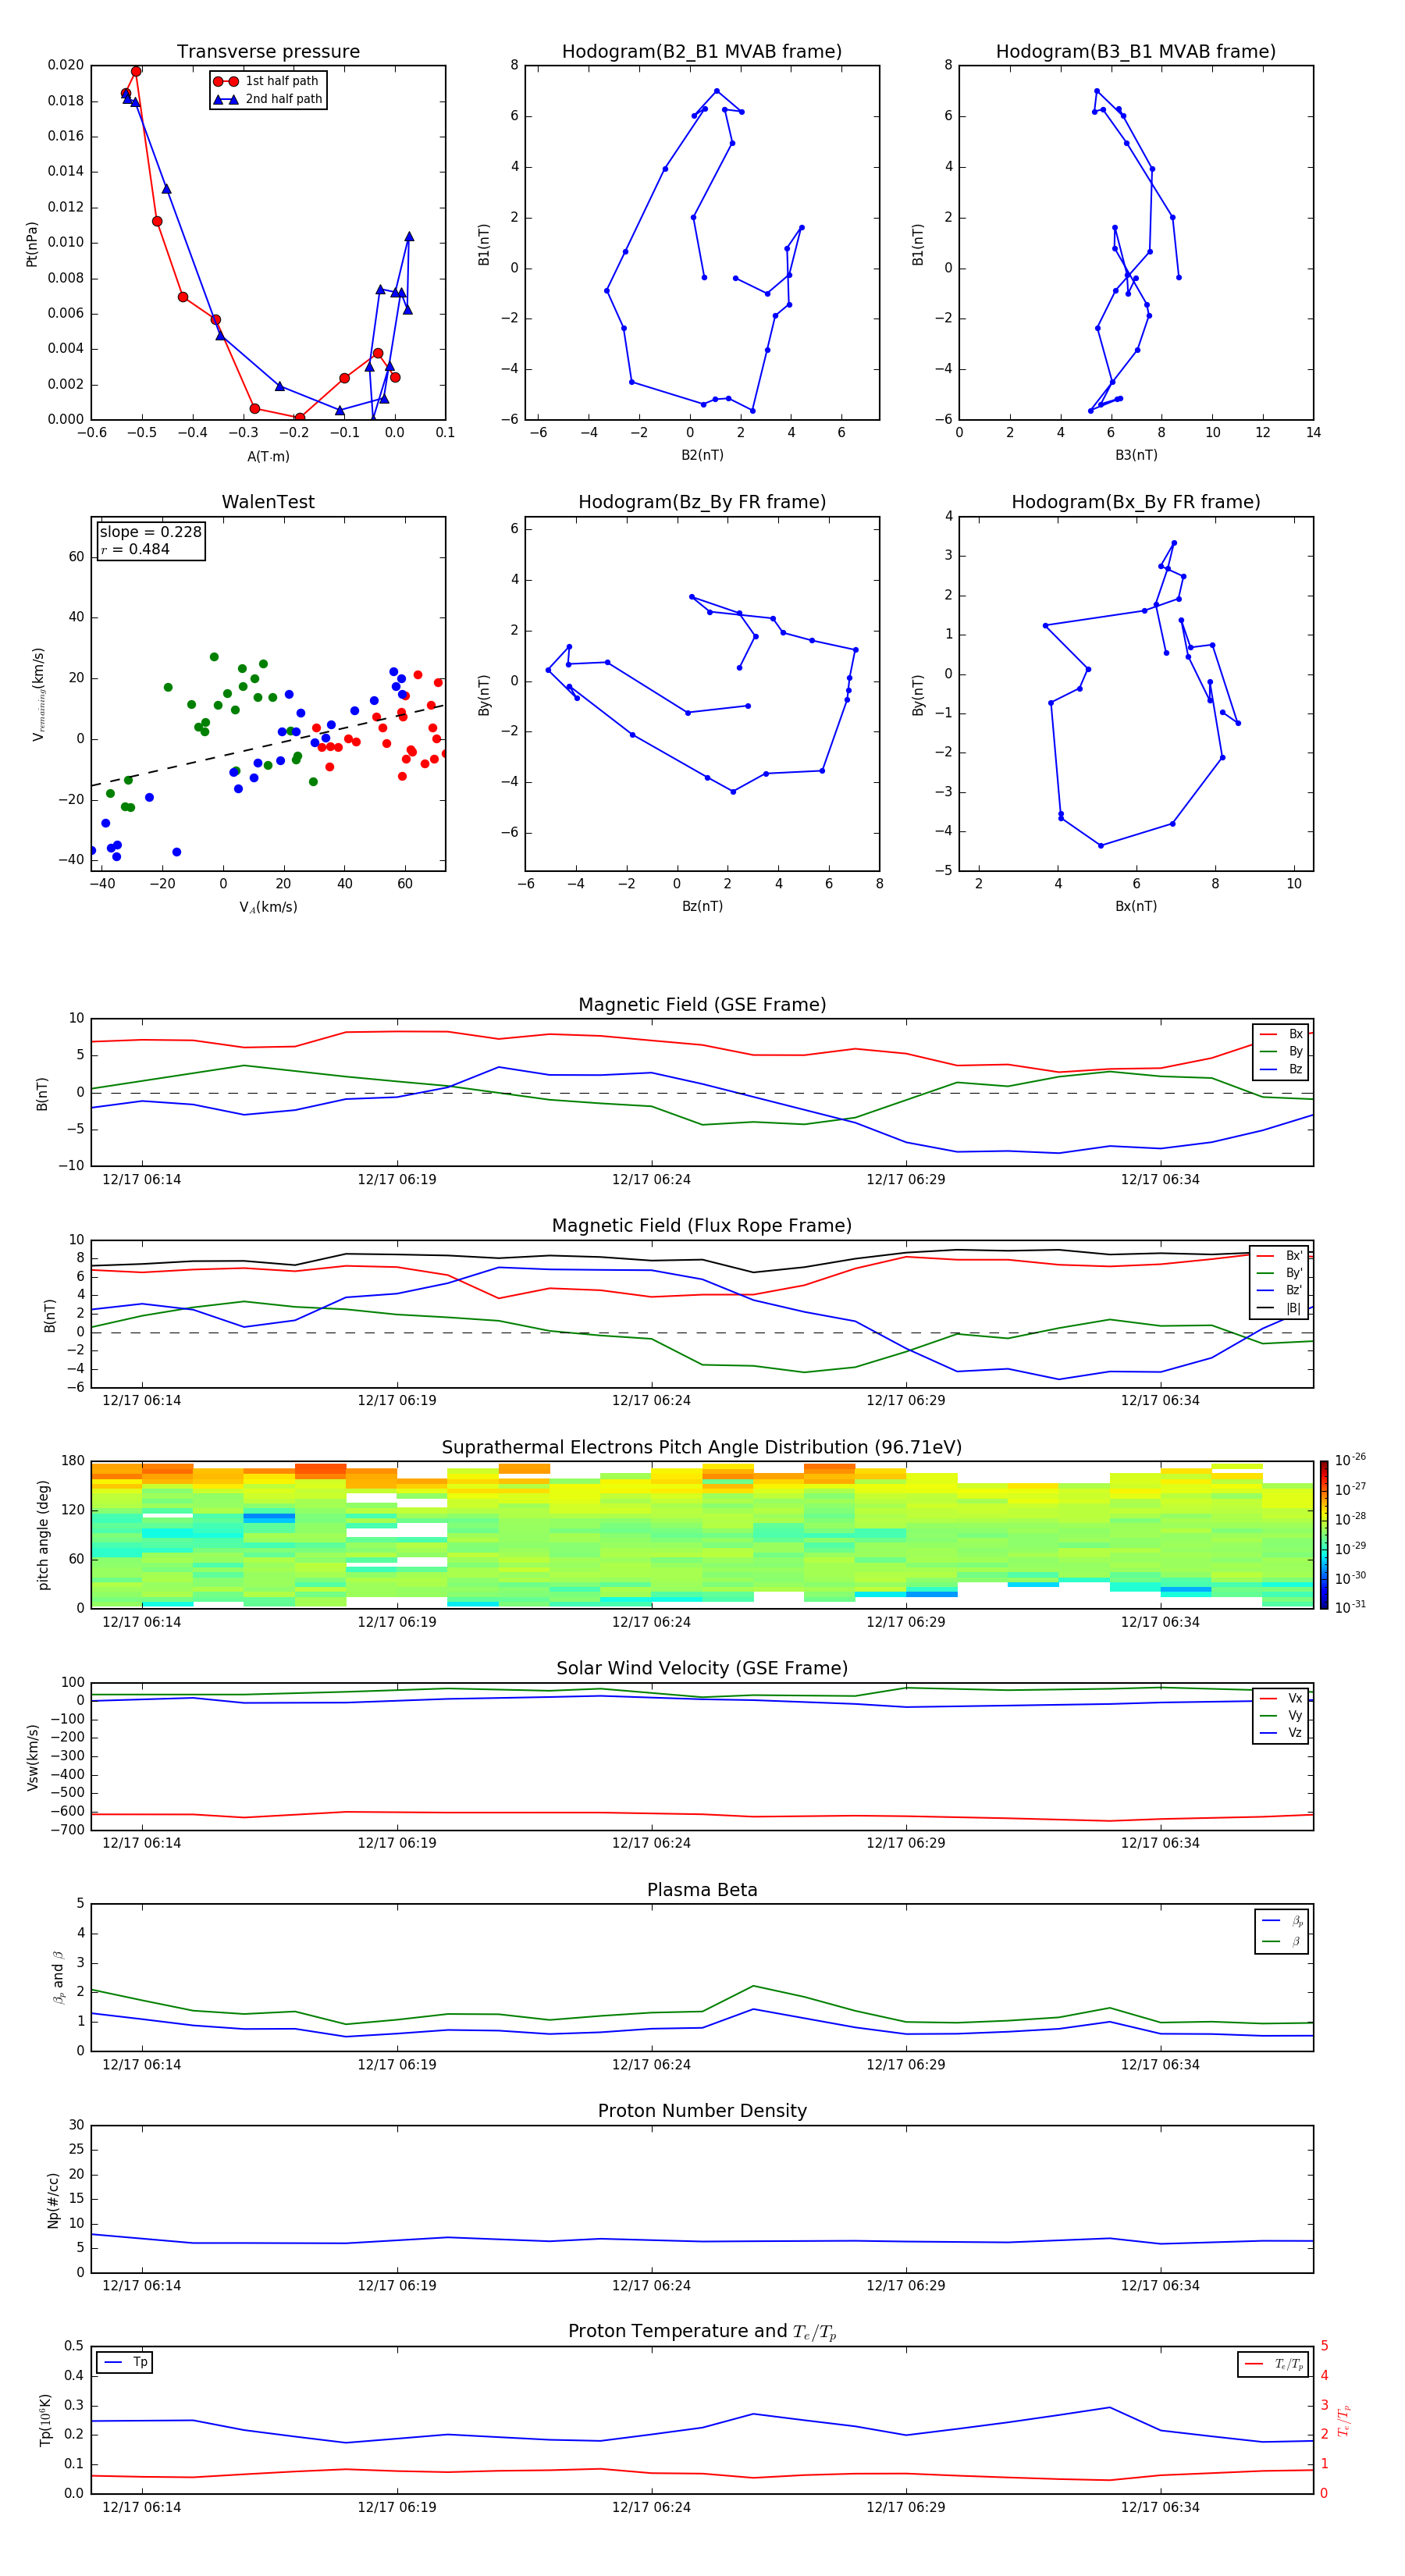Image resolution: width=1405 pixels, height=2576 pixels.
Task: Click the 'Proton Number Density' title
Action: (702, 2111)
